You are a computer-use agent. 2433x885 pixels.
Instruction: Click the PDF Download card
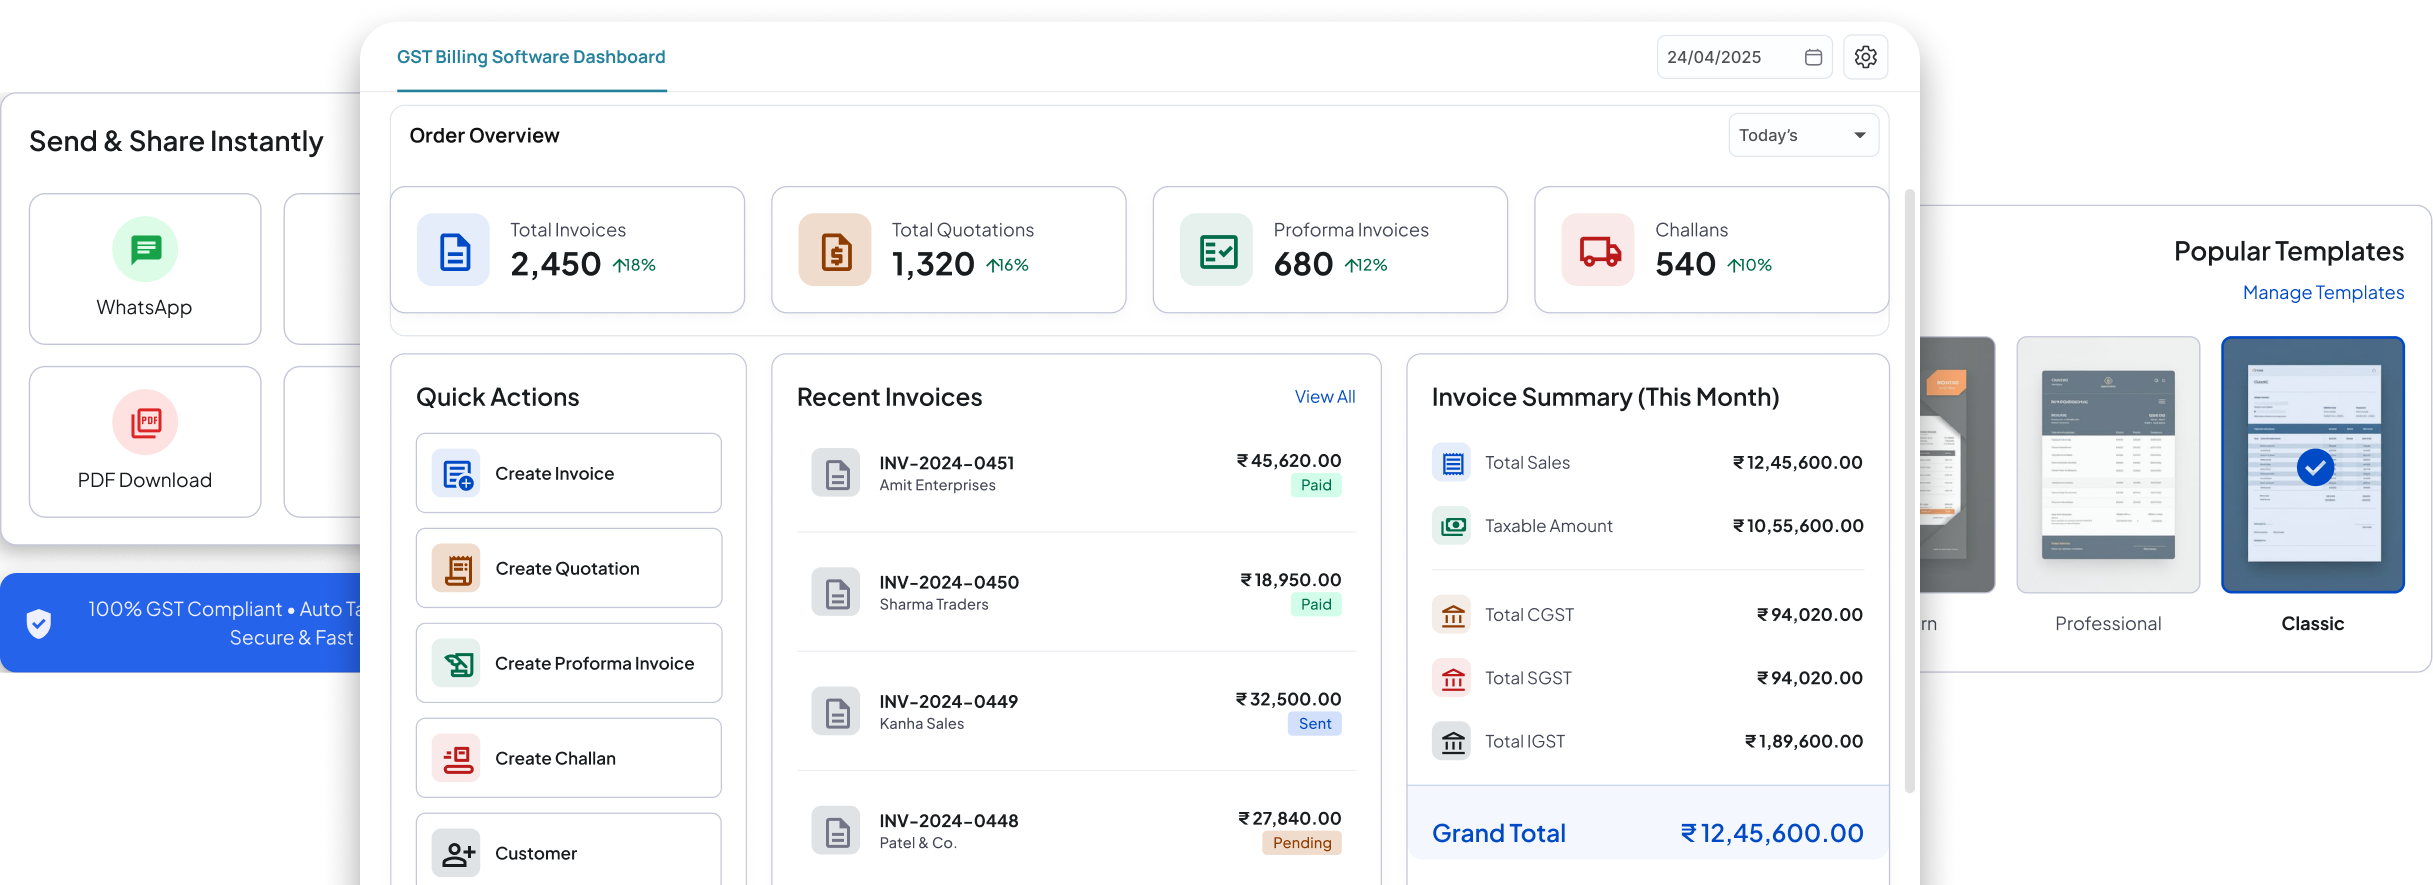145,442
